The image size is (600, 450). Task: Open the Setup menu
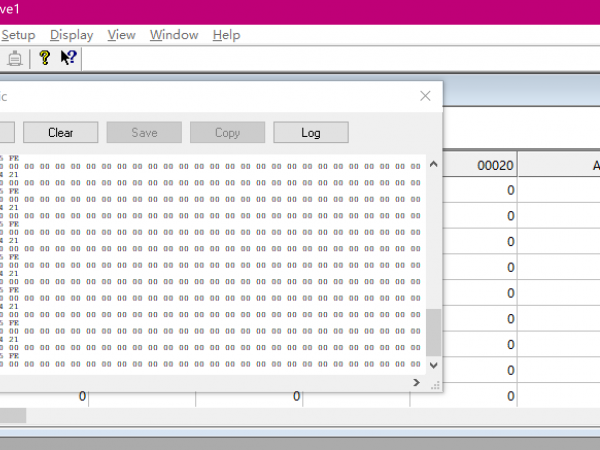coord(18,35)
